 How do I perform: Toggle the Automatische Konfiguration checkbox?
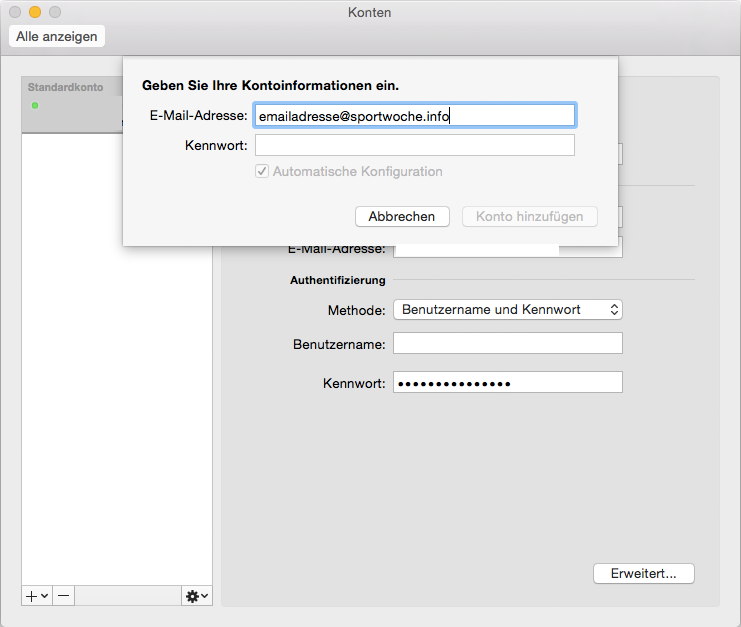[262, 171]
